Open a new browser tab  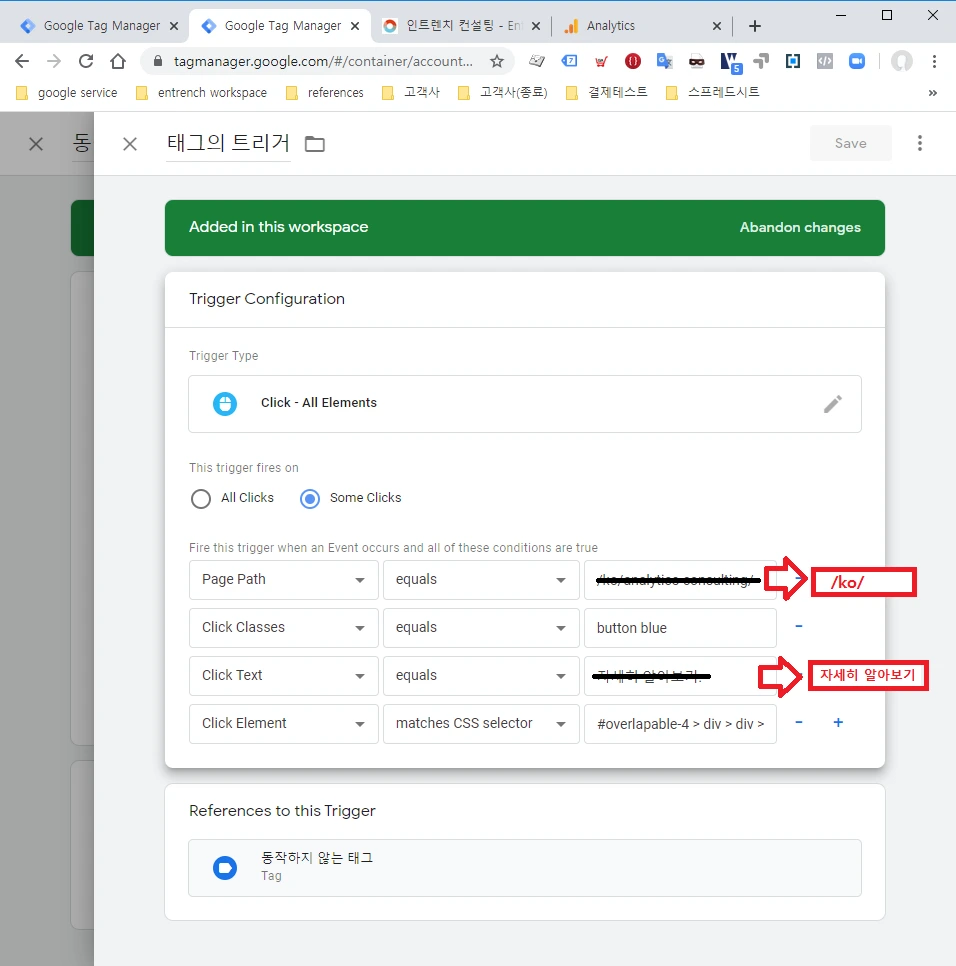coord(755,26)
